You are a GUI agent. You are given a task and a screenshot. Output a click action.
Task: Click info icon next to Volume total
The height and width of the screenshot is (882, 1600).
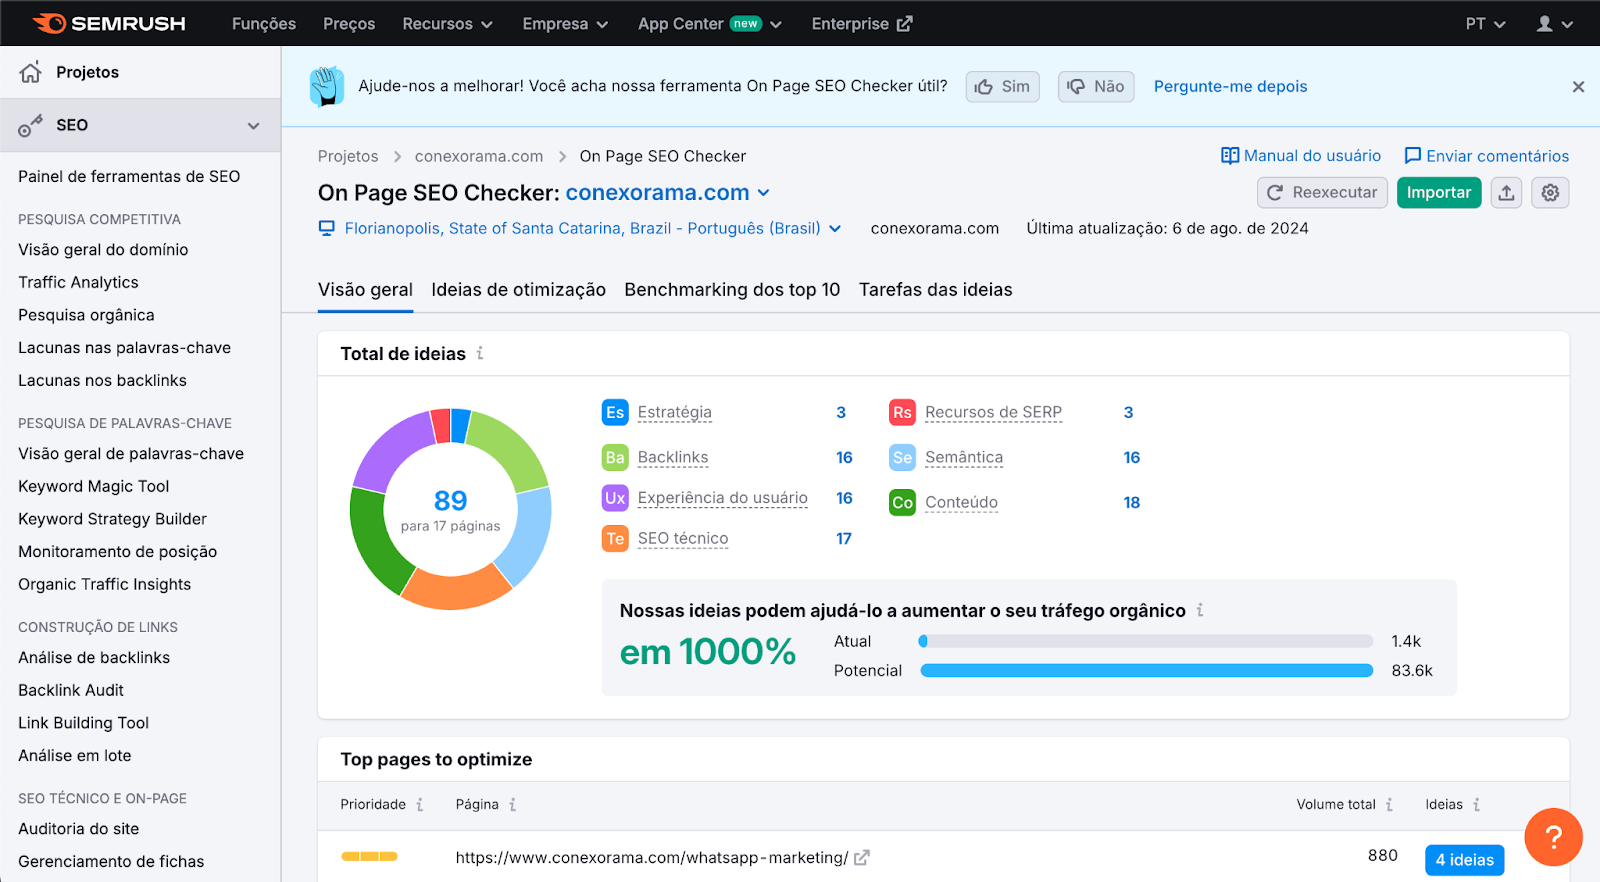[1389, 804]
